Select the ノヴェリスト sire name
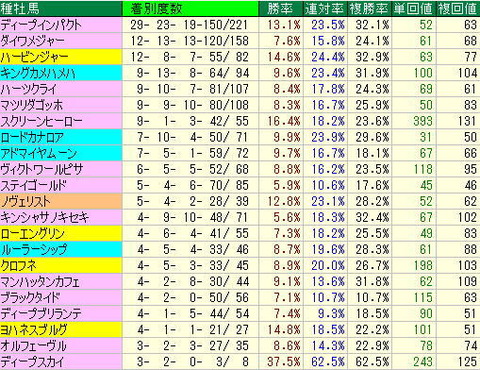The image size is (480, 370). [26, 201]
